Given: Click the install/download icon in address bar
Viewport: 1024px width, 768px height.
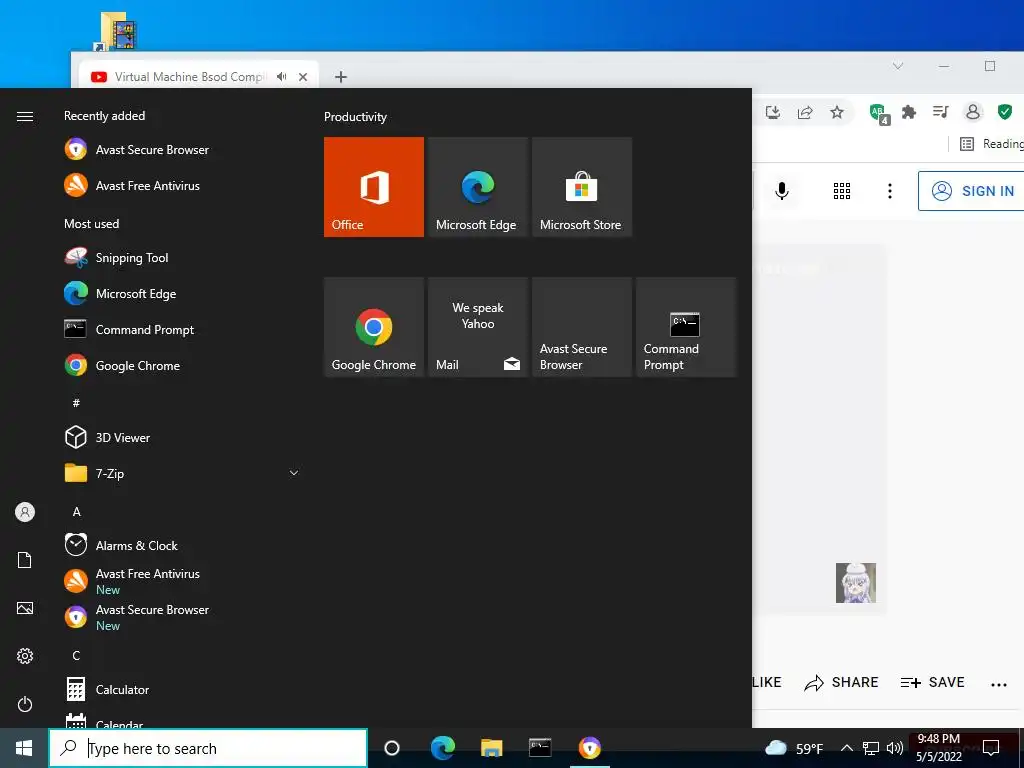Looking at the screenshot, I should pos(773,112).
